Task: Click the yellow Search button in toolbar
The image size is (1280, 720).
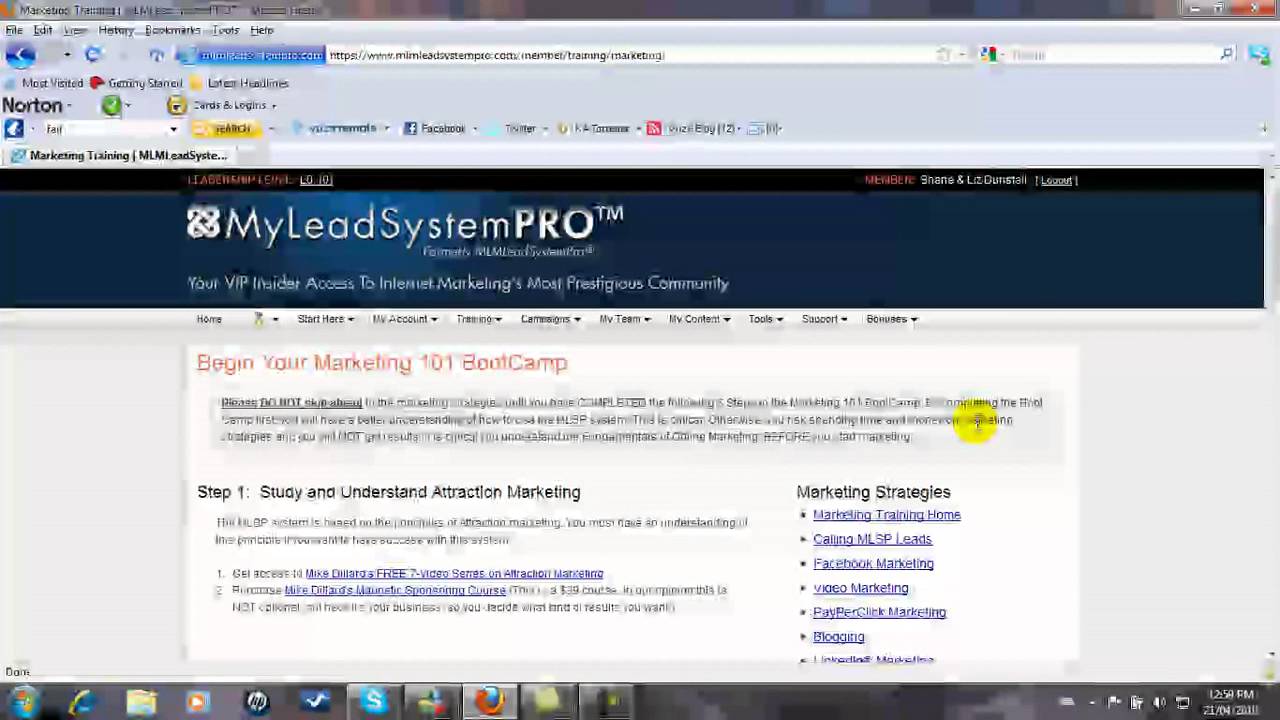Action: pos(226,128)
